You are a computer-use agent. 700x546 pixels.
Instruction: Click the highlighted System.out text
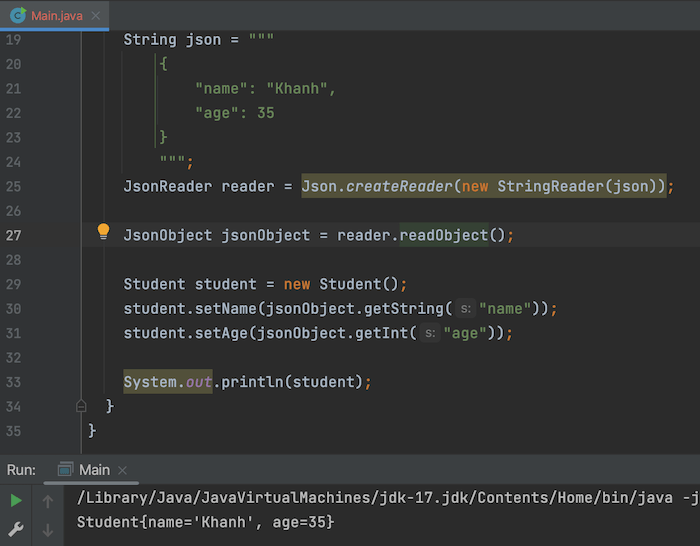pos(168,382)
